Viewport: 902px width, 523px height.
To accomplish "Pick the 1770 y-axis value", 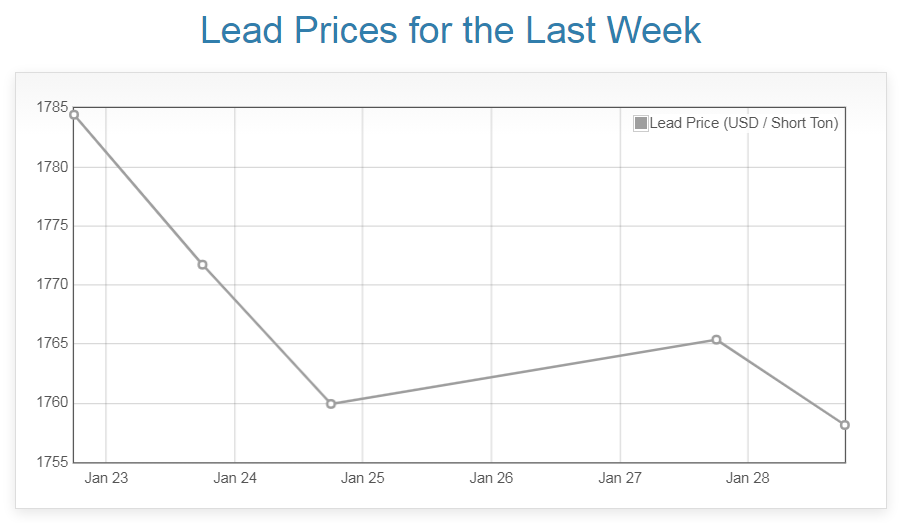I will 52,285.
